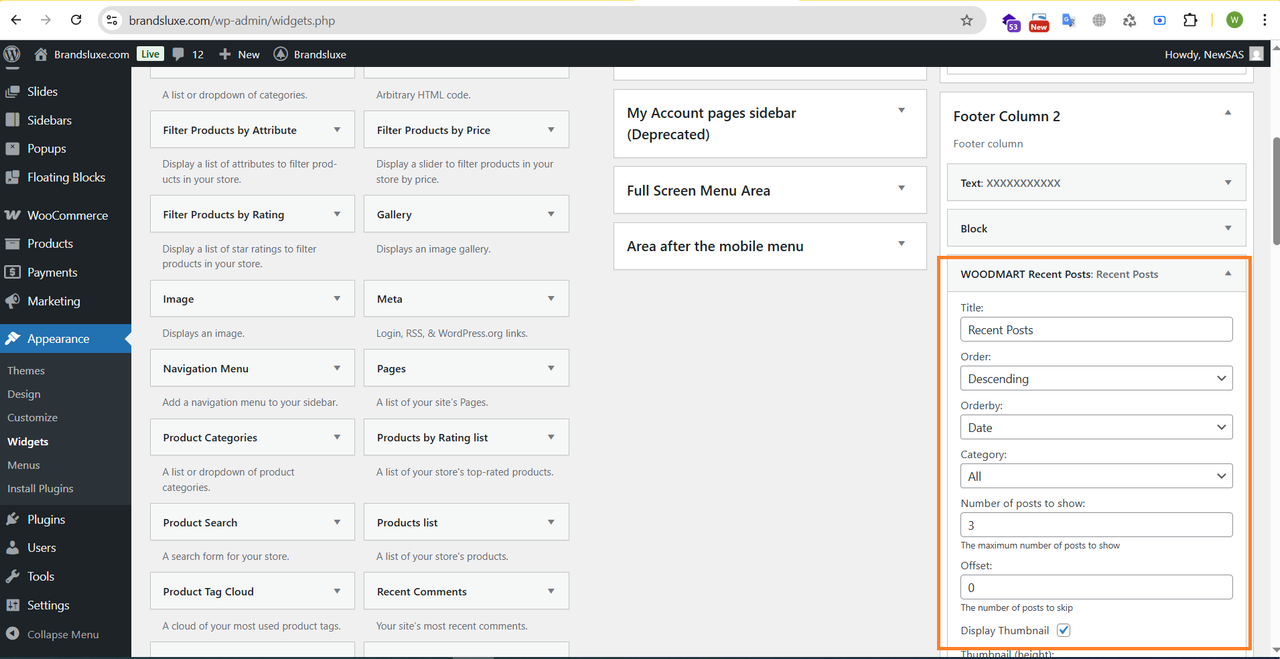
Task: Click the Products archive icon in sidebar
Action: click(13, 243)
